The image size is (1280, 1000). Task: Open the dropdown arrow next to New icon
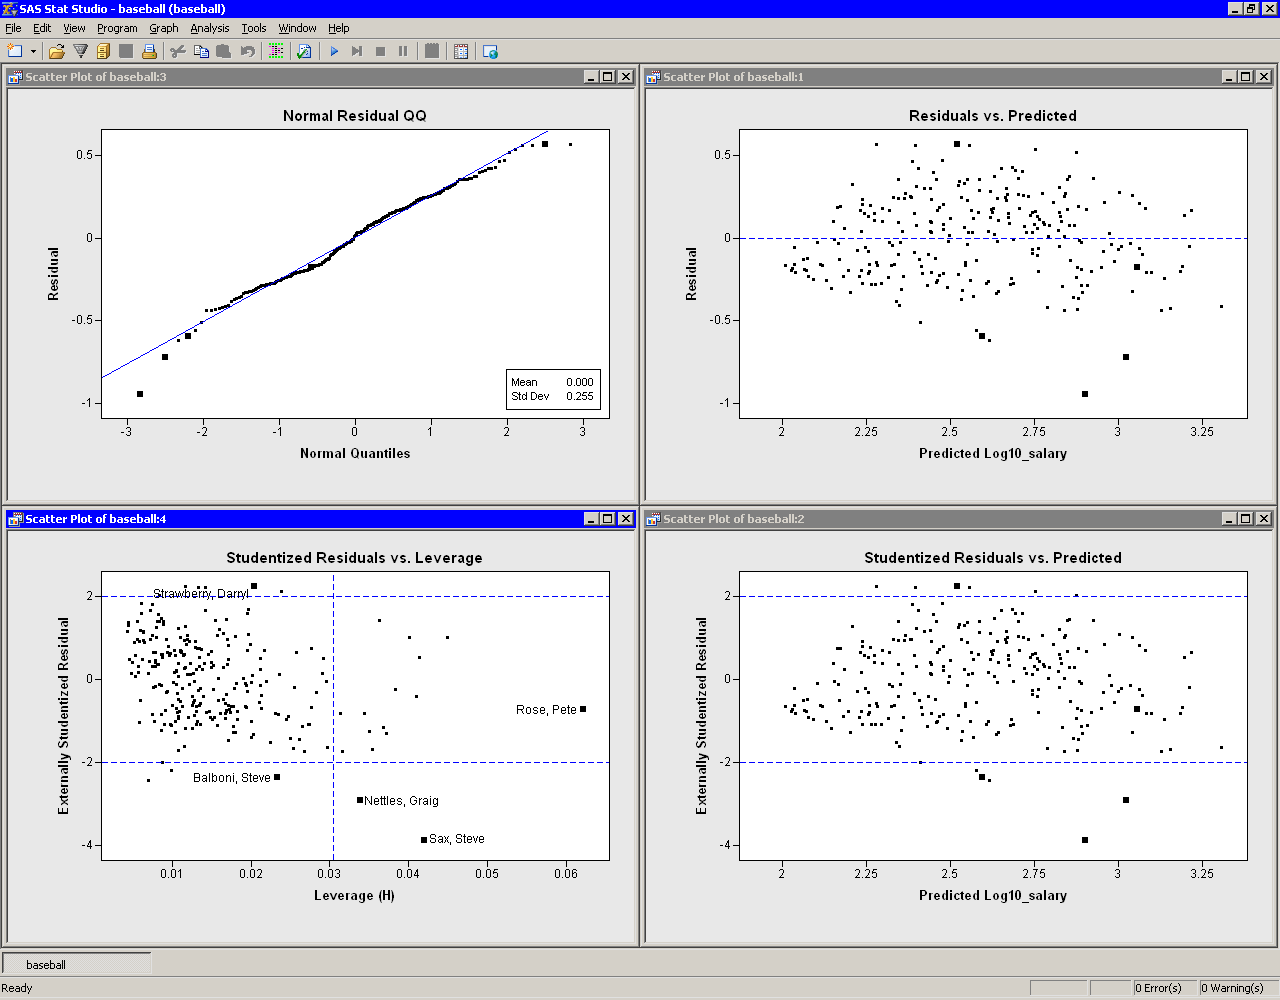click(x=33, y=51)
